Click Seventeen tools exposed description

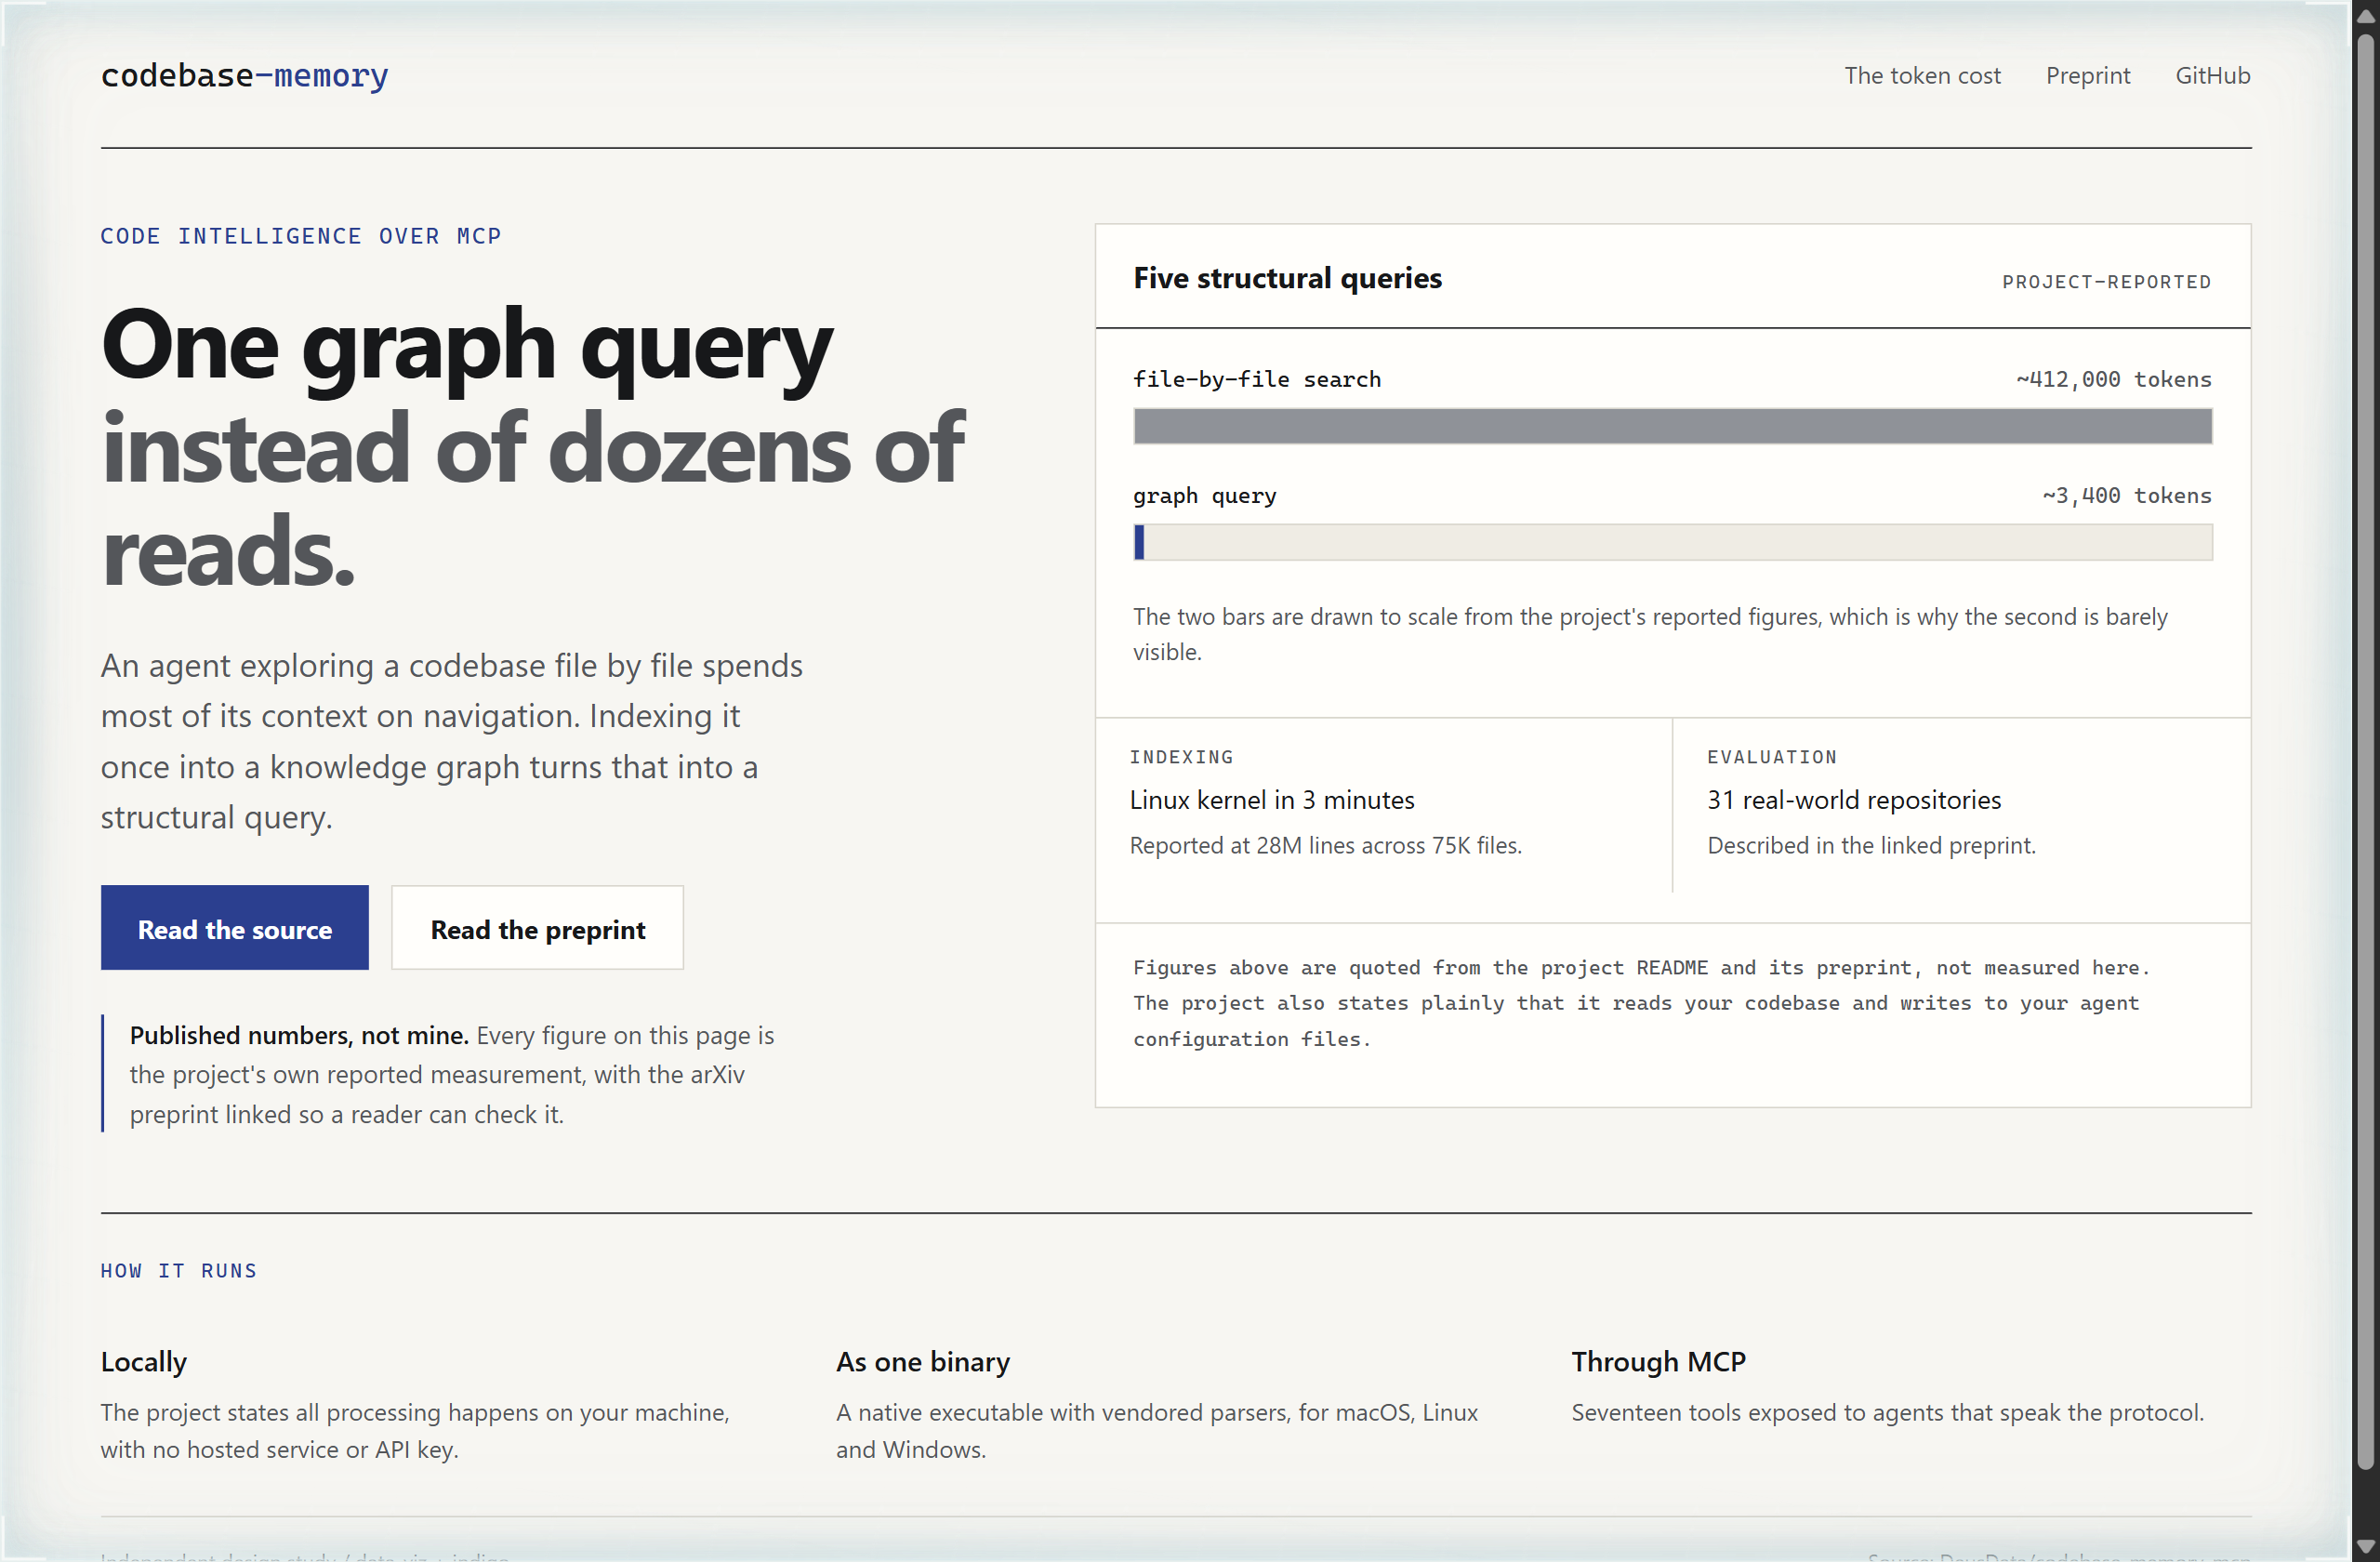(x=1886, y=1412)
